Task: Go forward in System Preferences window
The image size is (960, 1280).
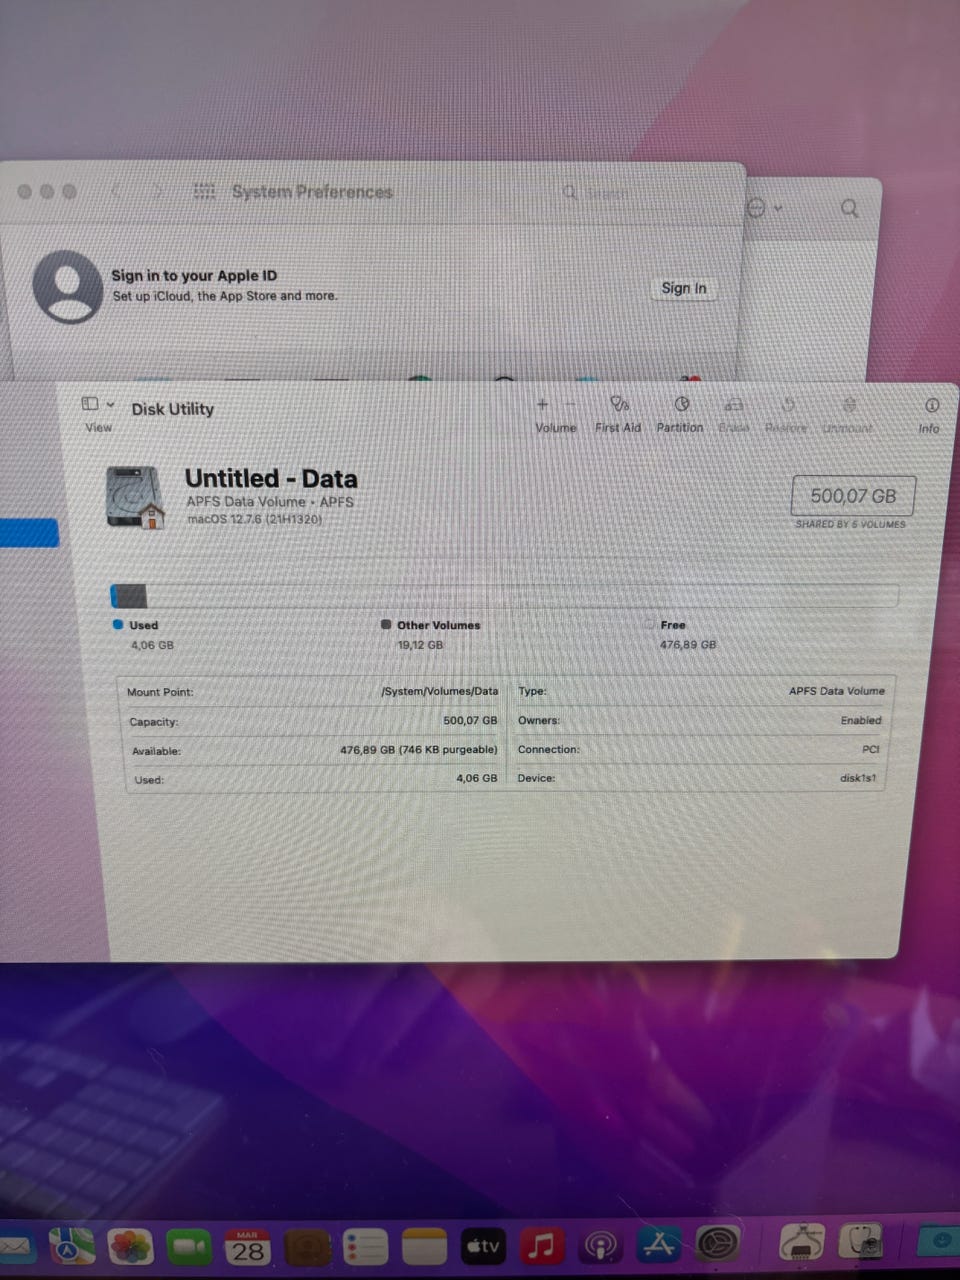Action: click(157, 190)
